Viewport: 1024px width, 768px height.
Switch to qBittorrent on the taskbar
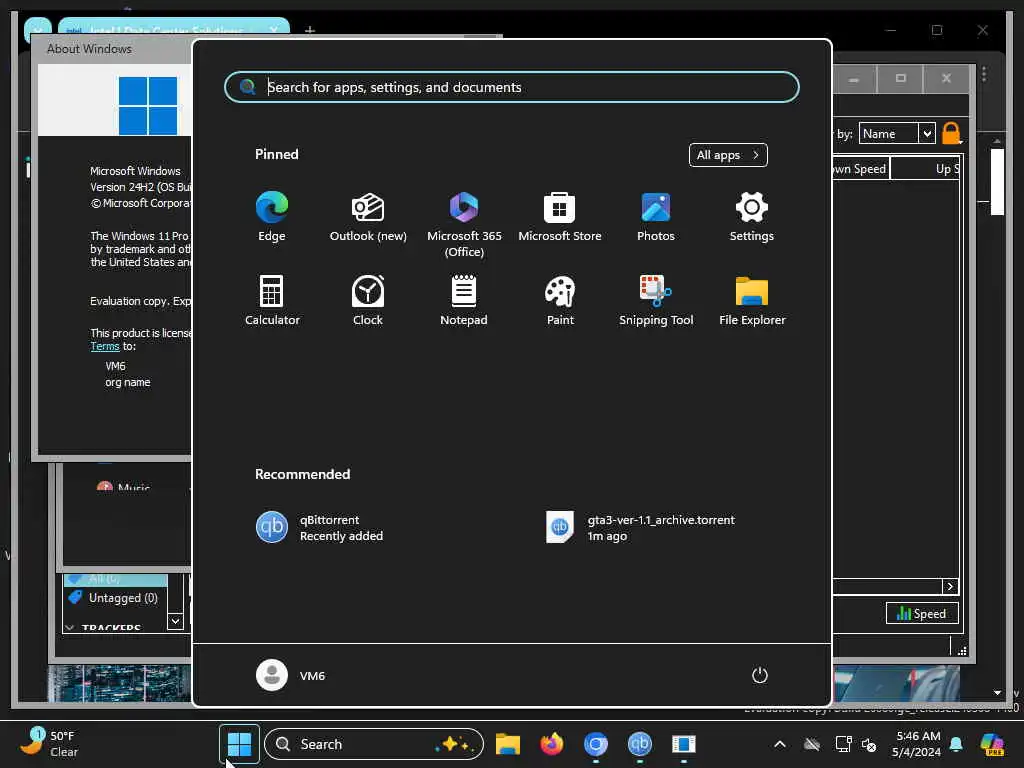pyautogui.click(x=639, y=744)
